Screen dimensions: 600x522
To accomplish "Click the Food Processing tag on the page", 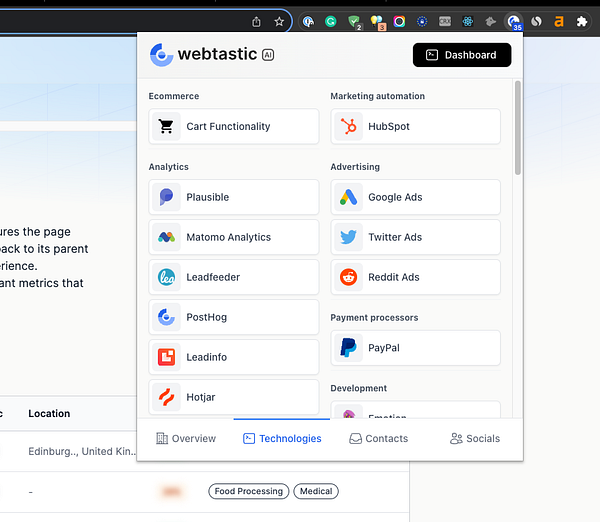I will 249,491.
